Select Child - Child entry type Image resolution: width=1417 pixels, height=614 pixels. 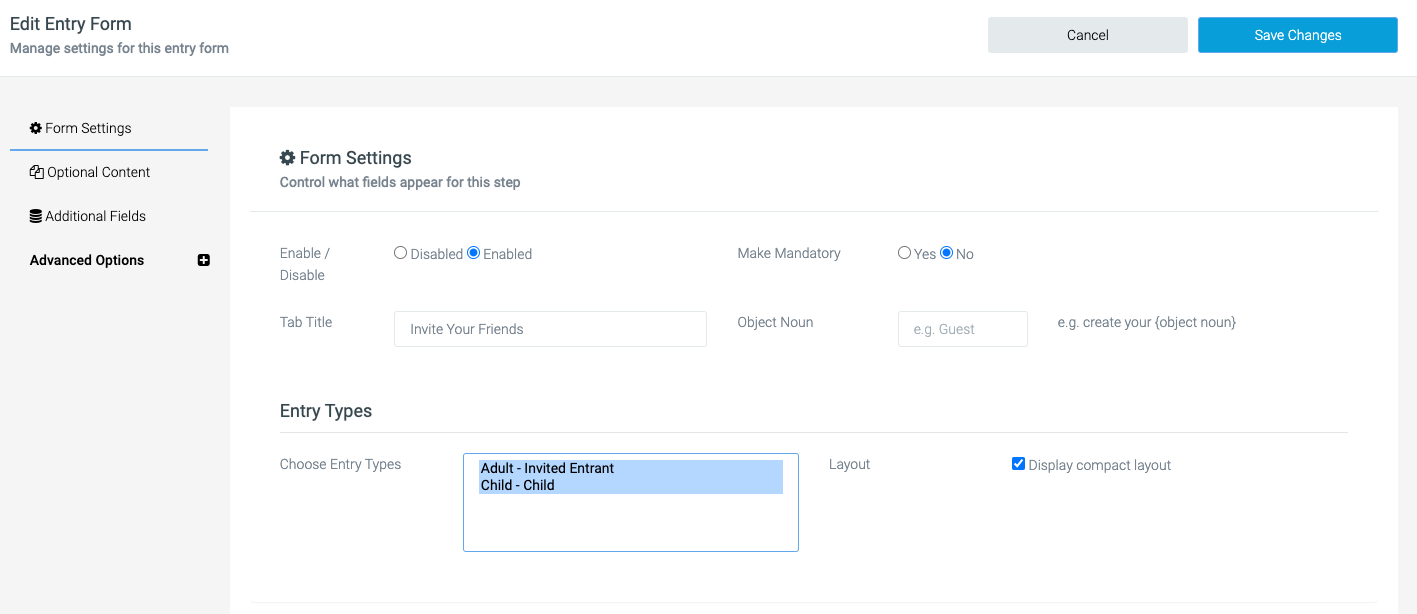[631, 485]
